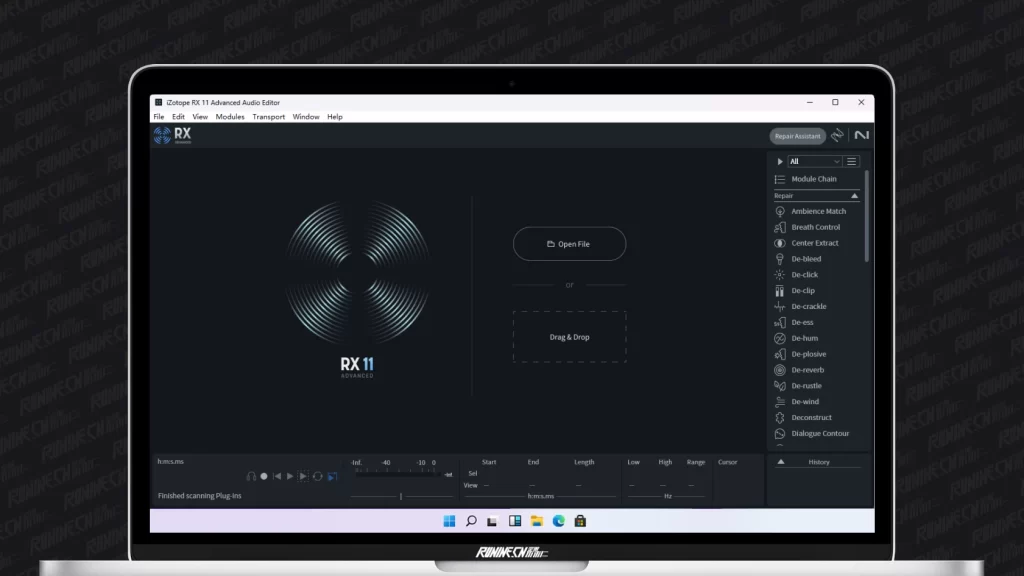Collapse the Repair section triangle

click(x=854, y=196)
